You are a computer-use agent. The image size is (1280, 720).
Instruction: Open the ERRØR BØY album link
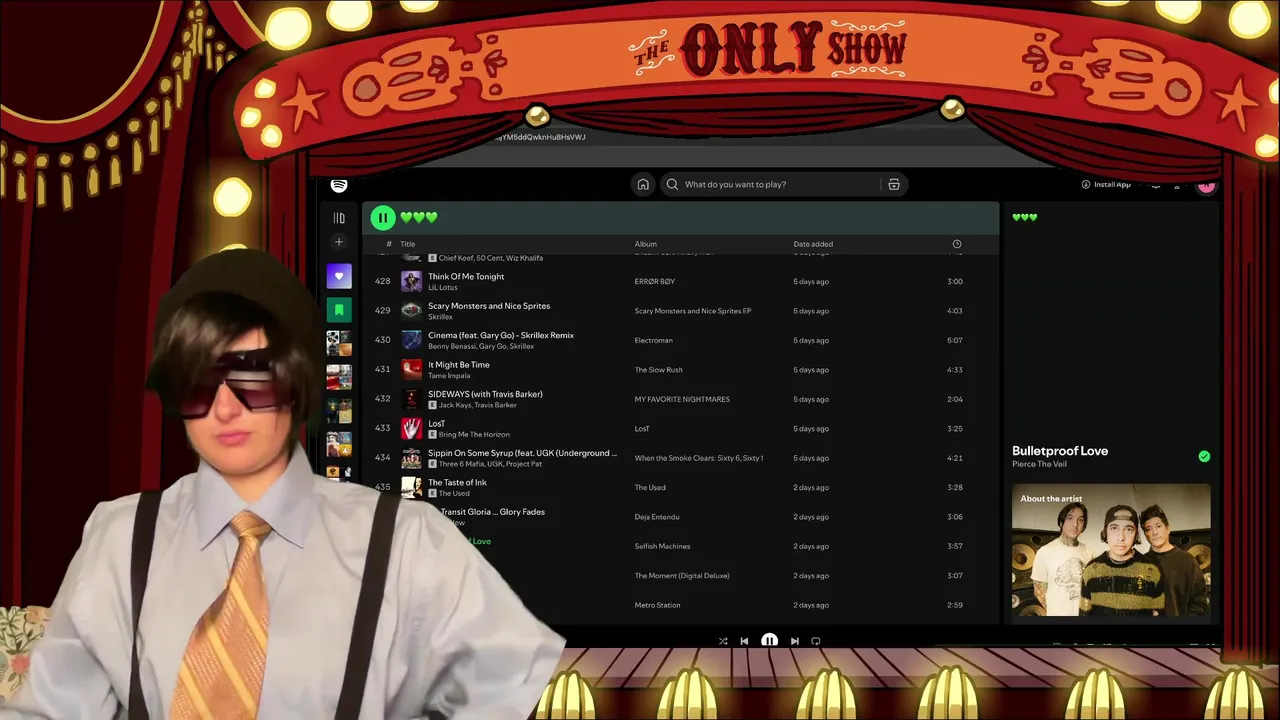[655, 282]
